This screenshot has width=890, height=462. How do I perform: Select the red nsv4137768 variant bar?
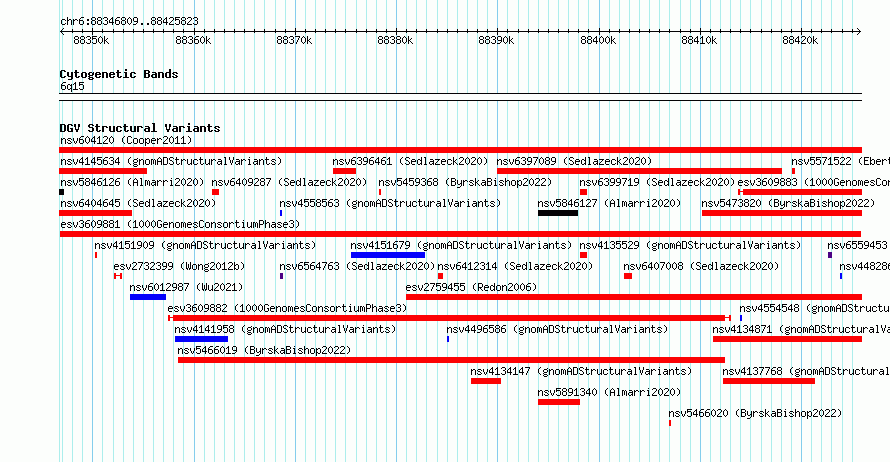point(769,381)
